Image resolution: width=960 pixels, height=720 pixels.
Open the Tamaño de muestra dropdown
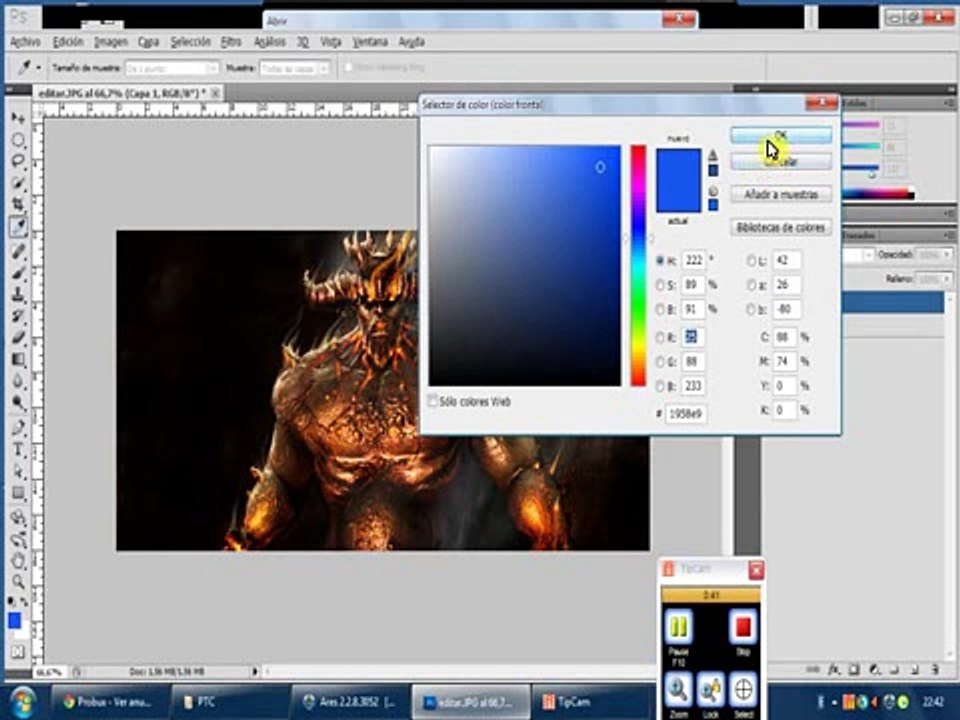(172, 68)
